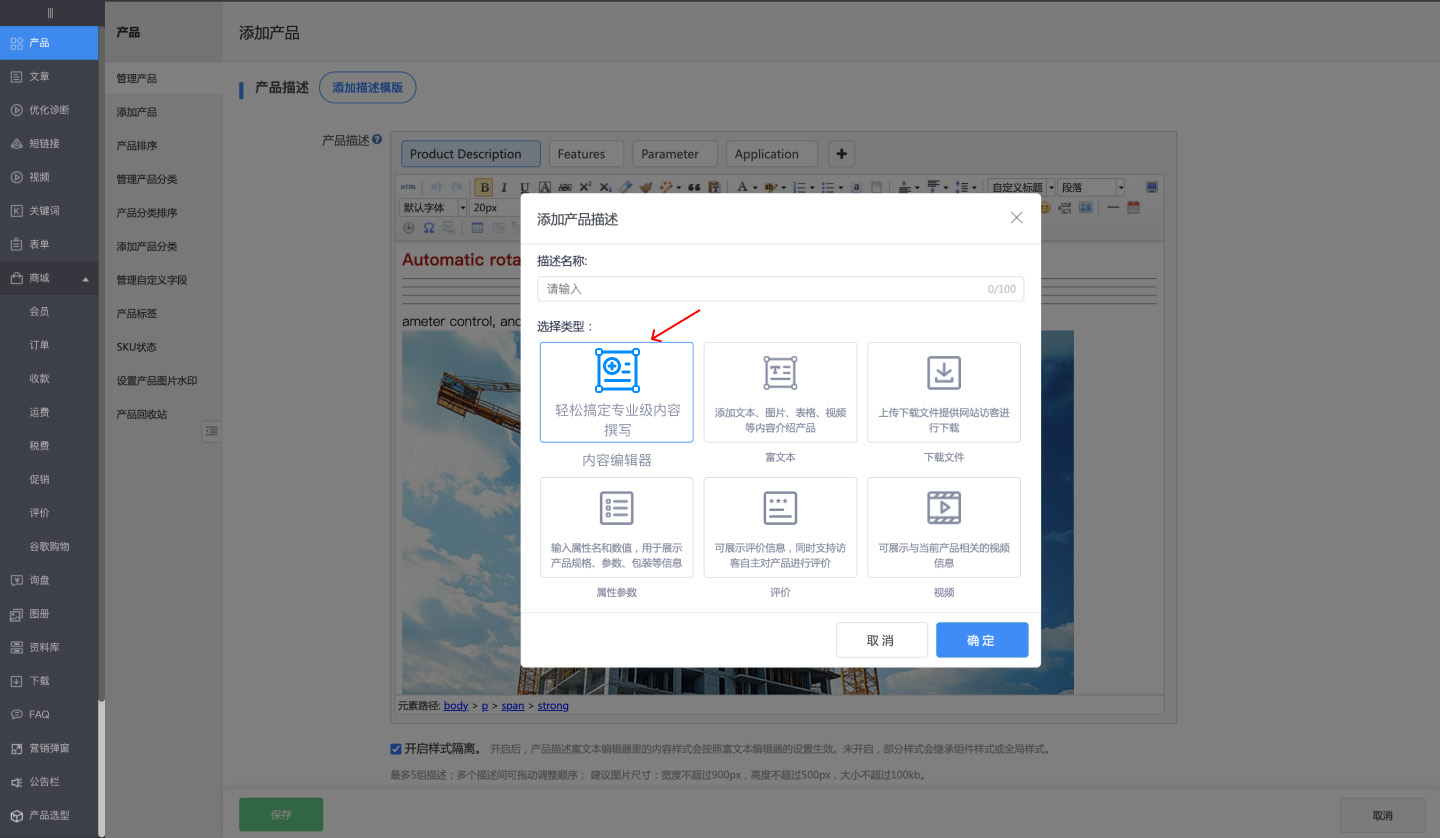Click the 添加描述模版 button
The image size is (1440, 838).
(x=367, y=88)
